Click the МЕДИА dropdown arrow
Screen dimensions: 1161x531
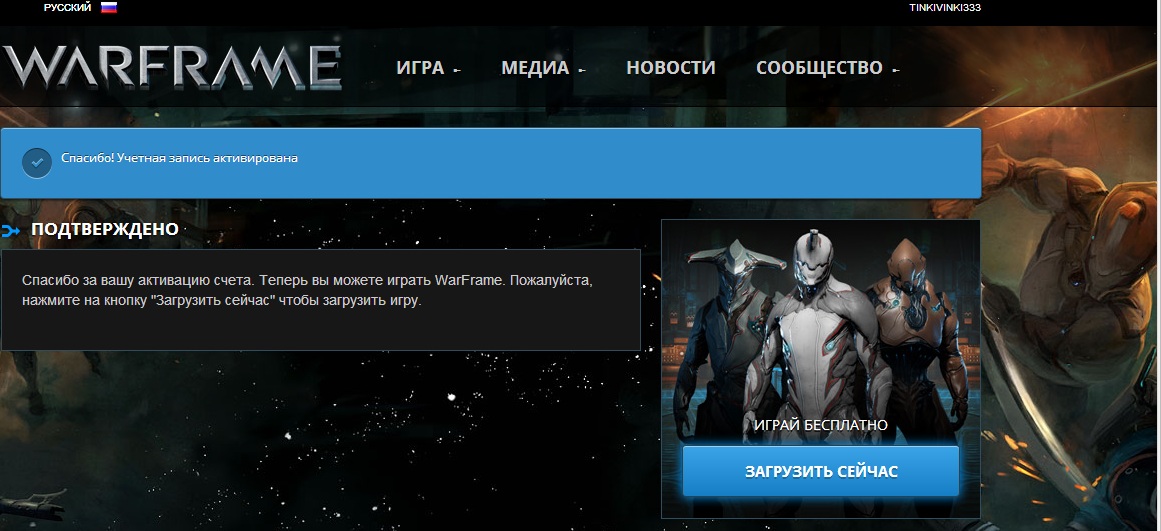(581, 70)
